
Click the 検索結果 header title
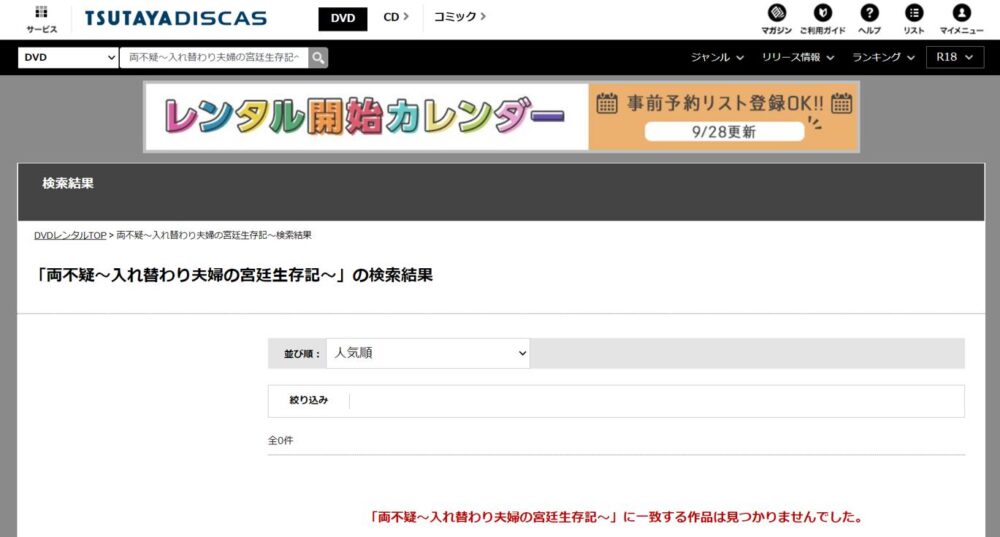point(68,184)
